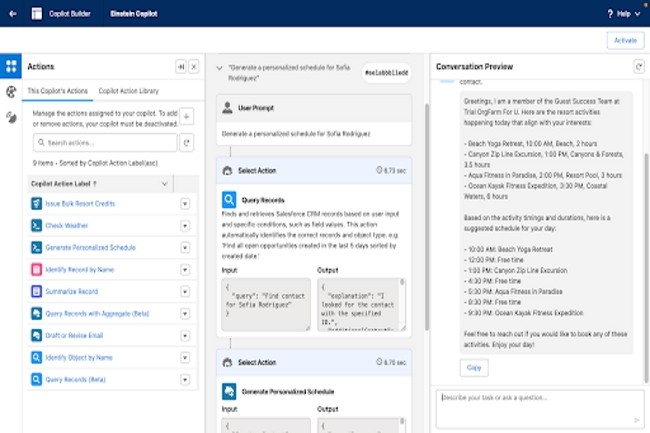
Task: Click the Copilot Builder app icon
Action: [37, 14]
